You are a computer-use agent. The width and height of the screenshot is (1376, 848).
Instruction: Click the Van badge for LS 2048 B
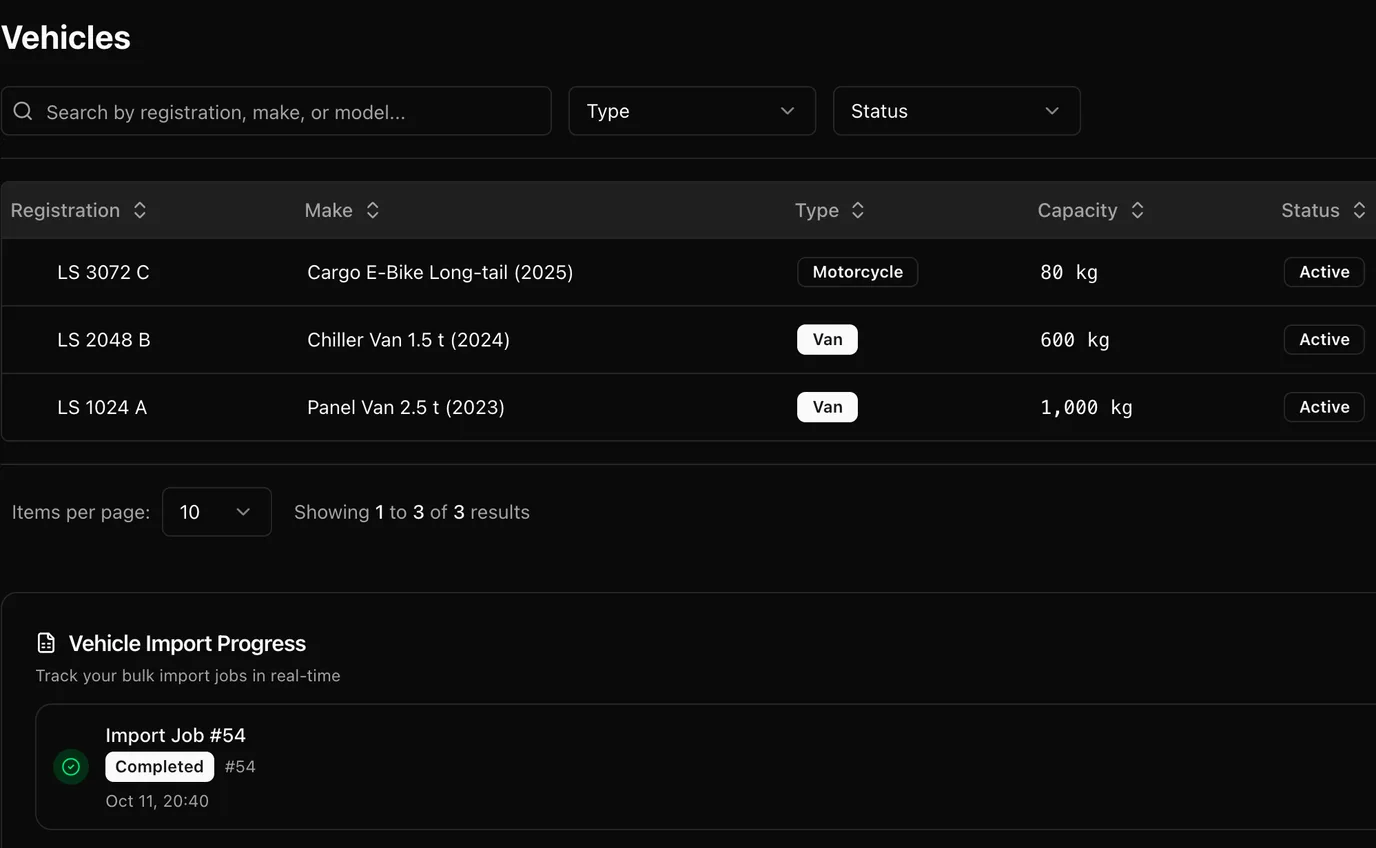coord(827,340)
